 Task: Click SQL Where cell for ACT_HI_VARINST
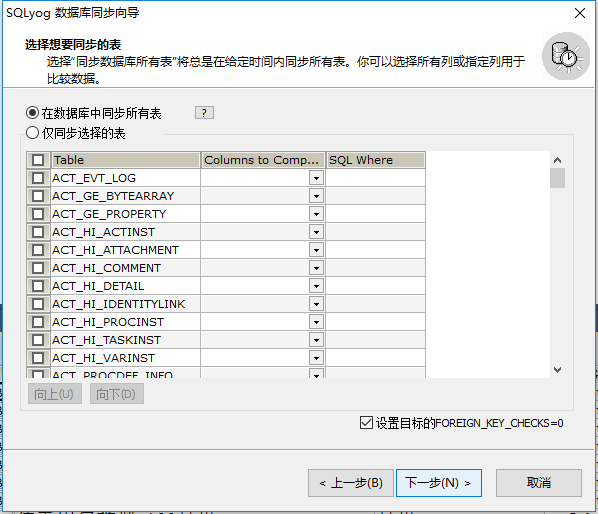376,358
